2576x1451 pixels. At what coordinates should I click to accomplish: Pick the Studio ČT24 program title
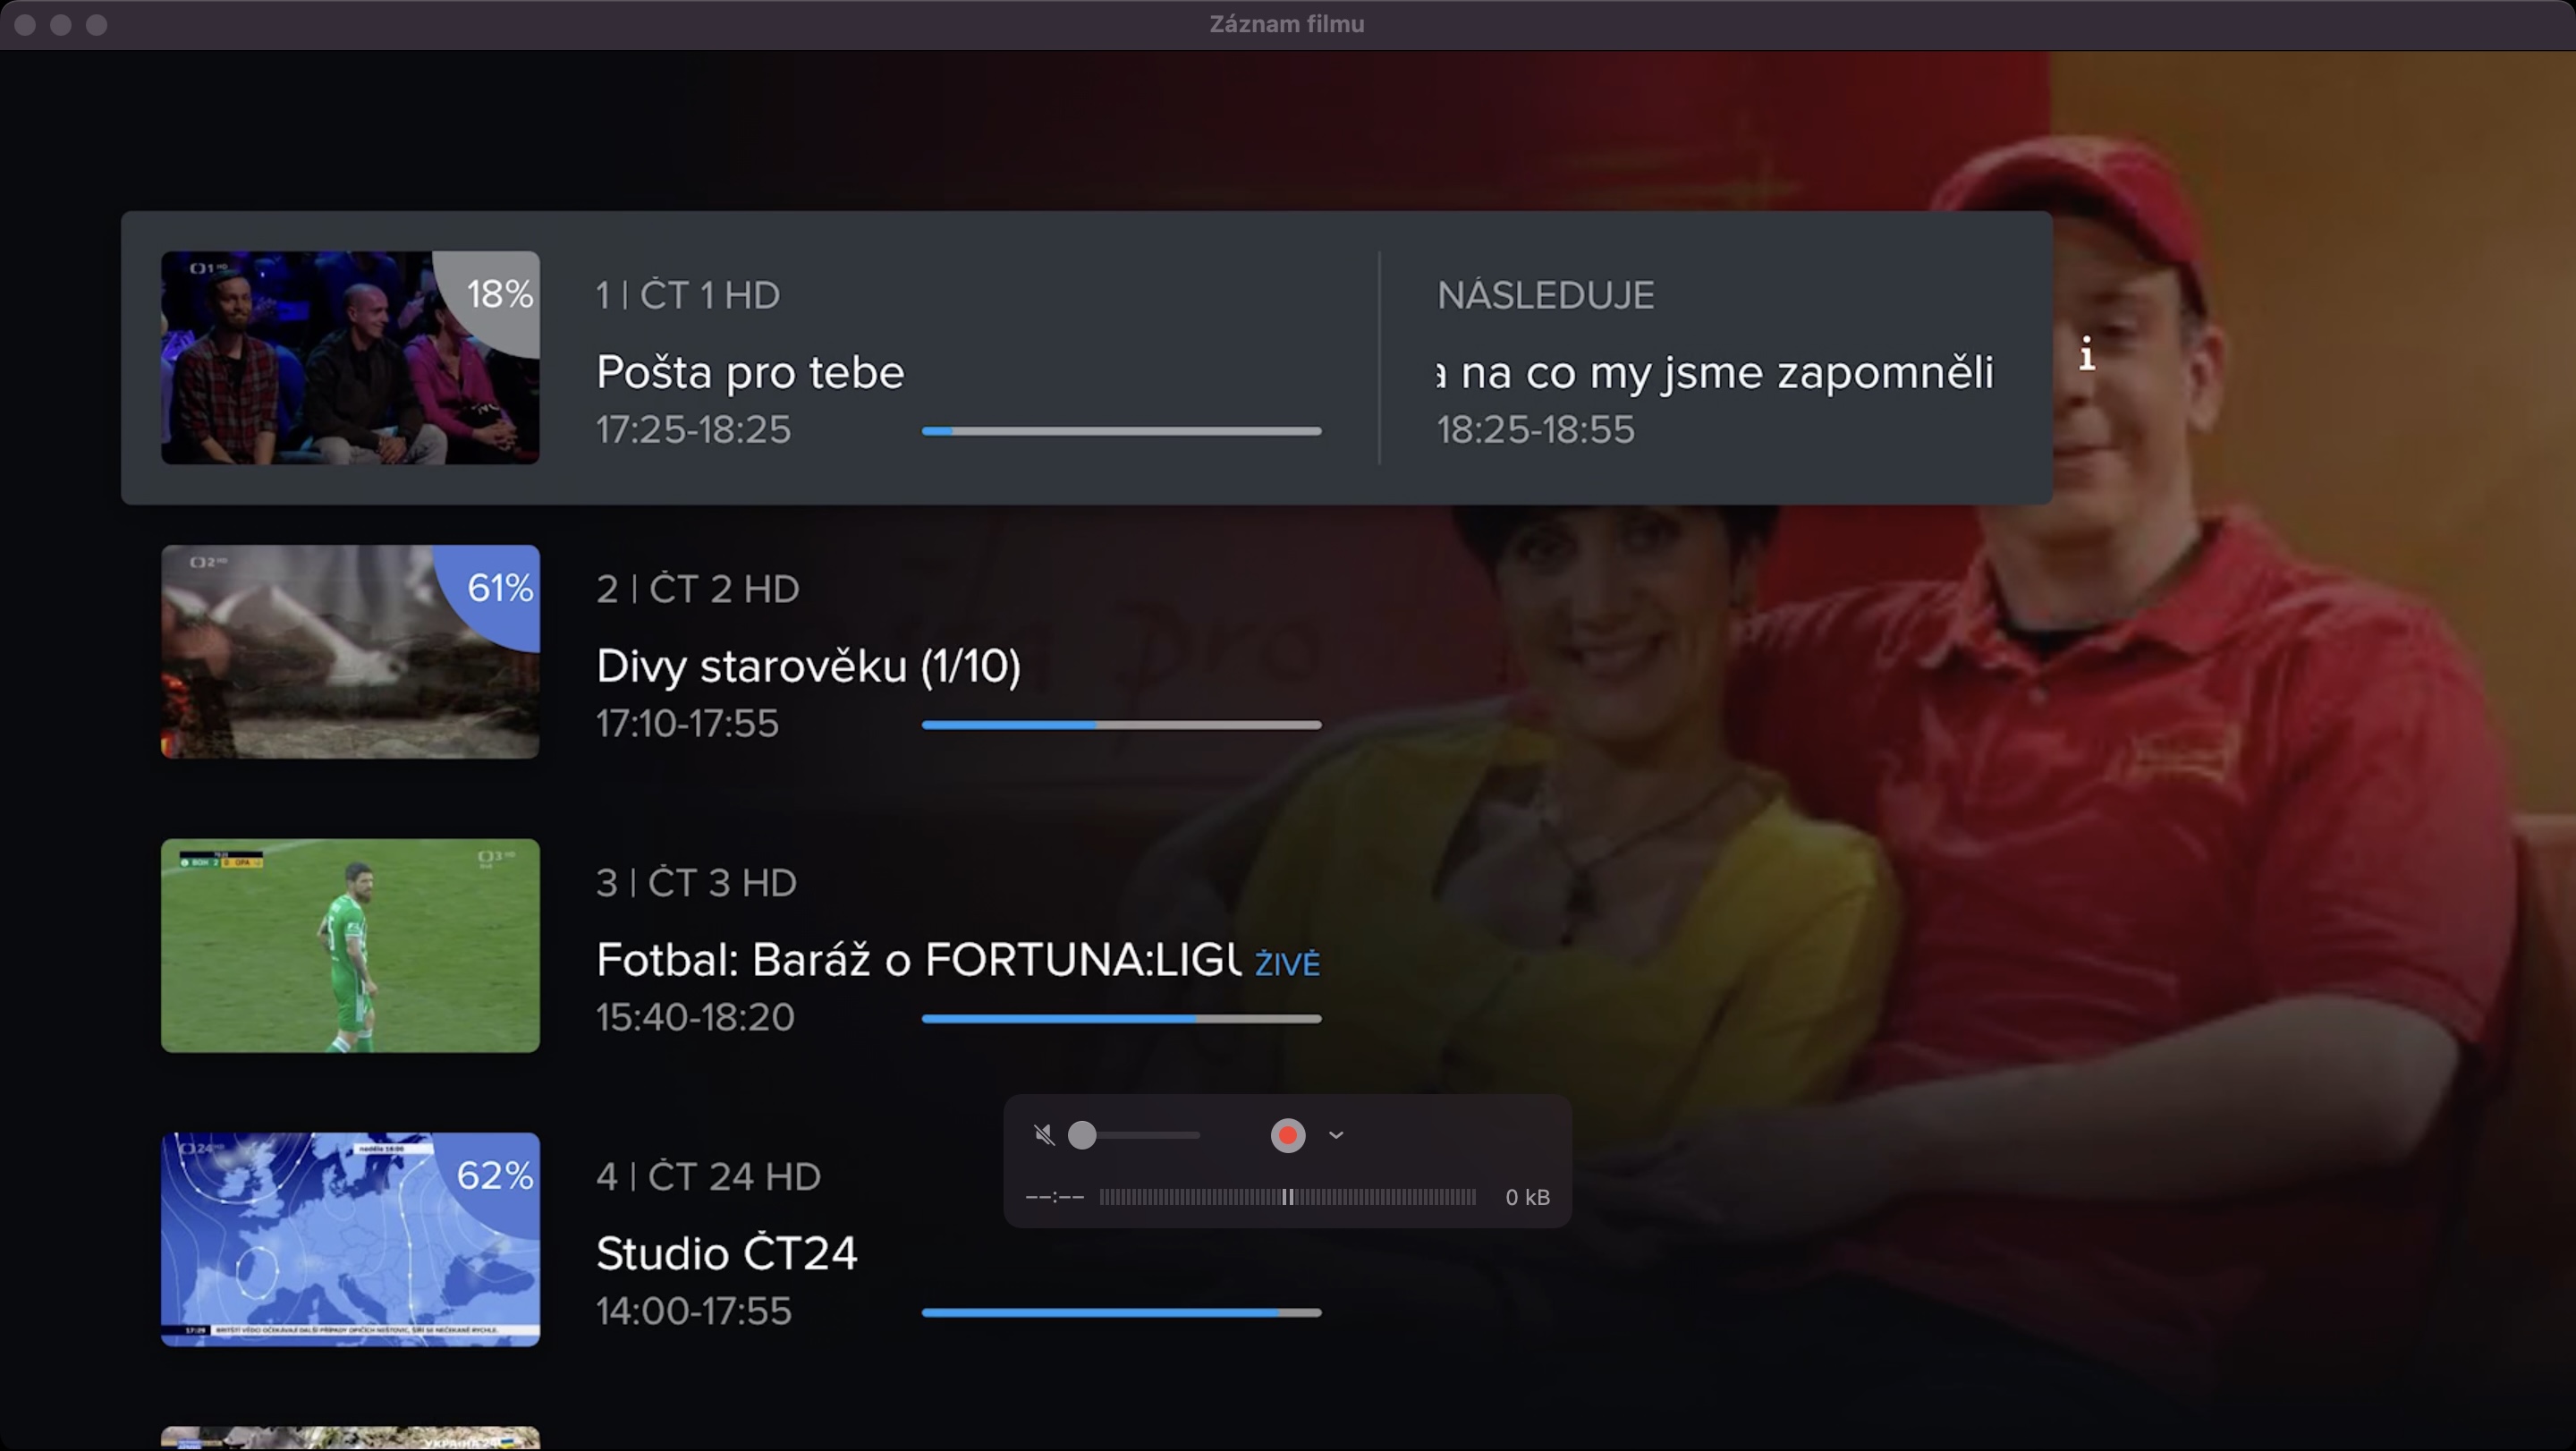click(x=727, y=1254)
